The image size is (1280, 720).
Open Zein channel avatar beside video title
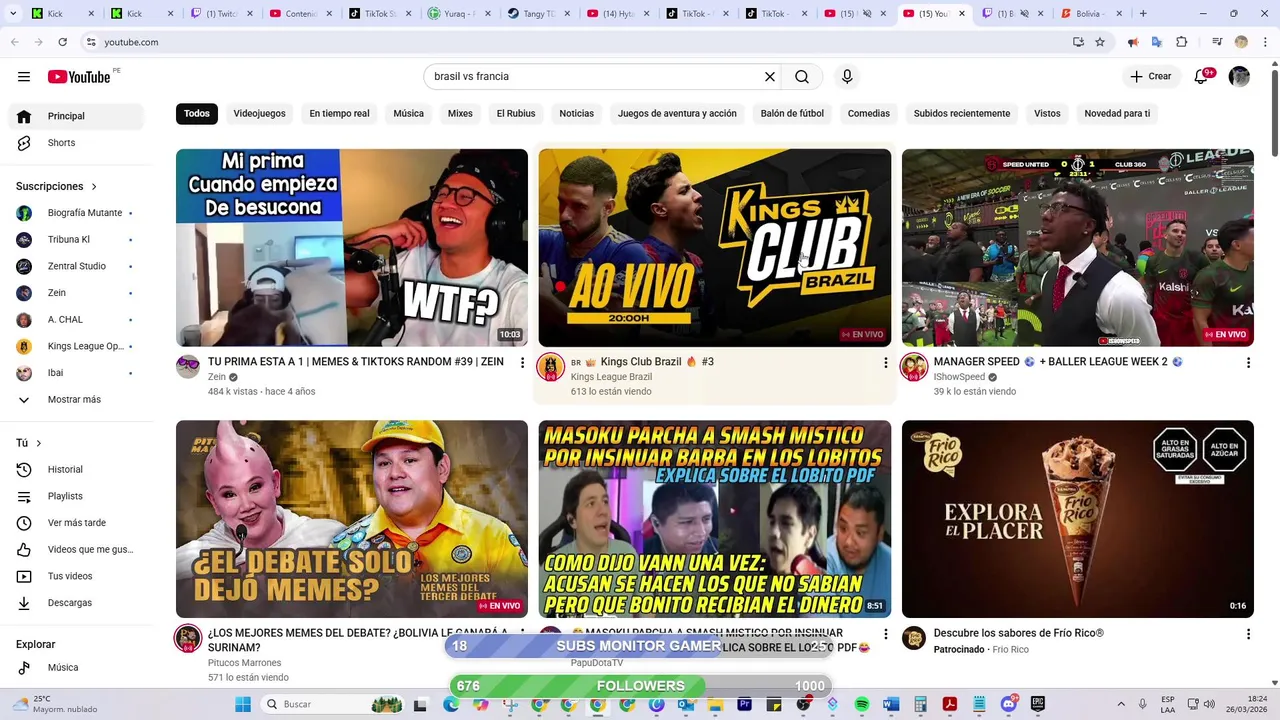tap(188, 367)
